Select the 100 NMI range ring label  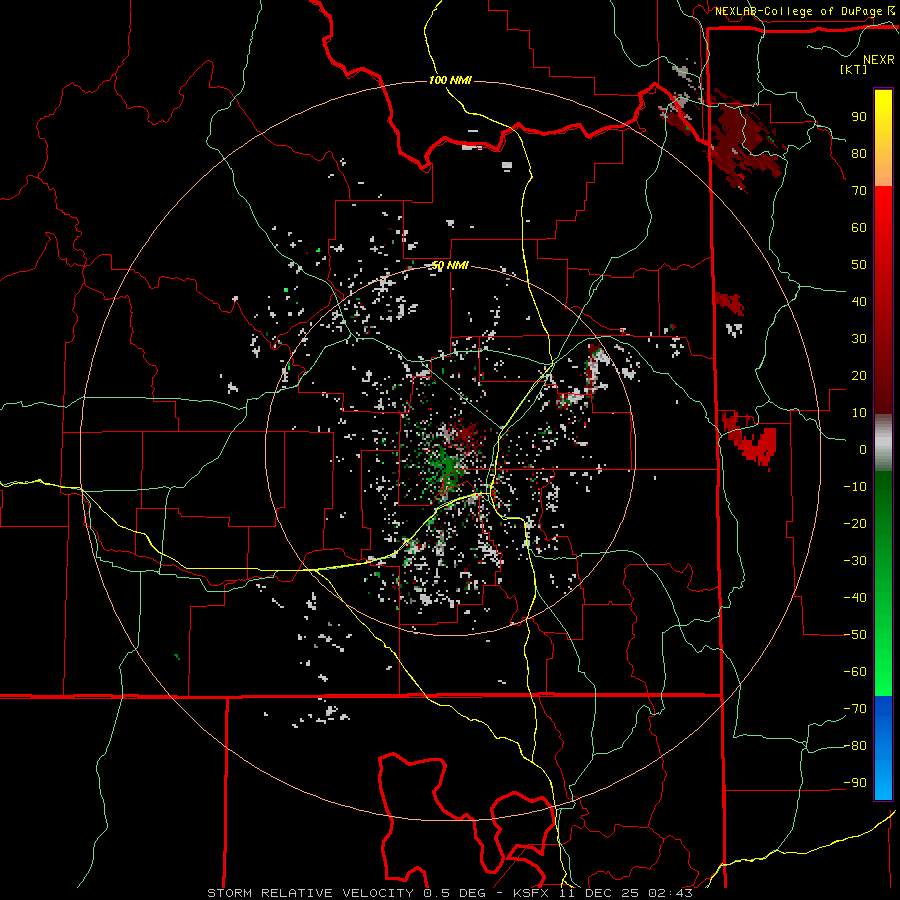(450, 80)
